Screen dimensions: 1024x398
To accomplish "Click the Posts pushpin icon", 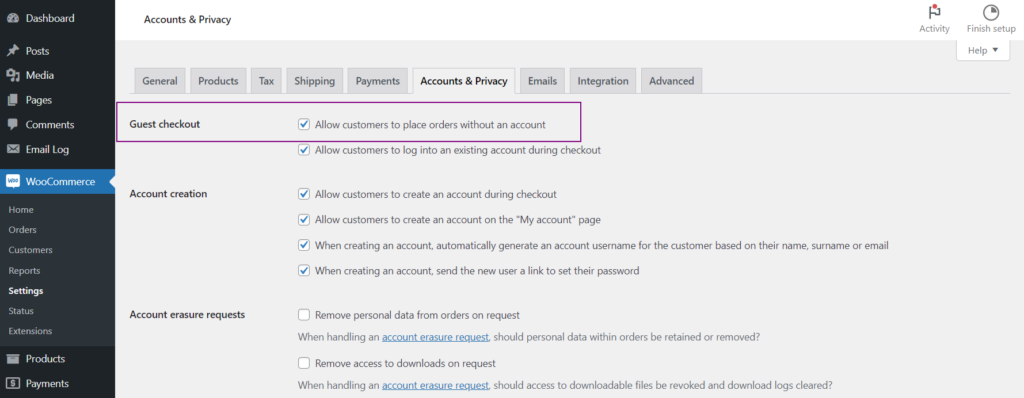I will [x=13, y=51].
